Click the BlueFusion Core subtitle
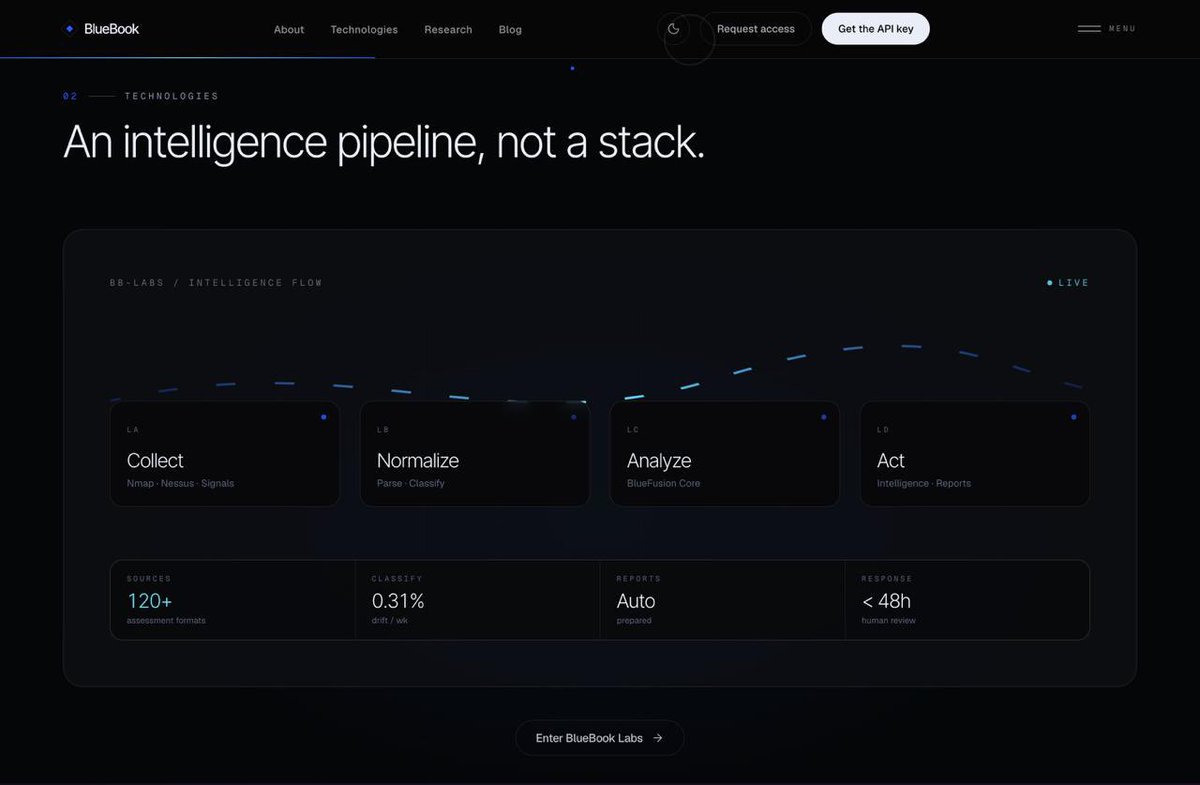The image size is (1200, 785). coord(664,483)
